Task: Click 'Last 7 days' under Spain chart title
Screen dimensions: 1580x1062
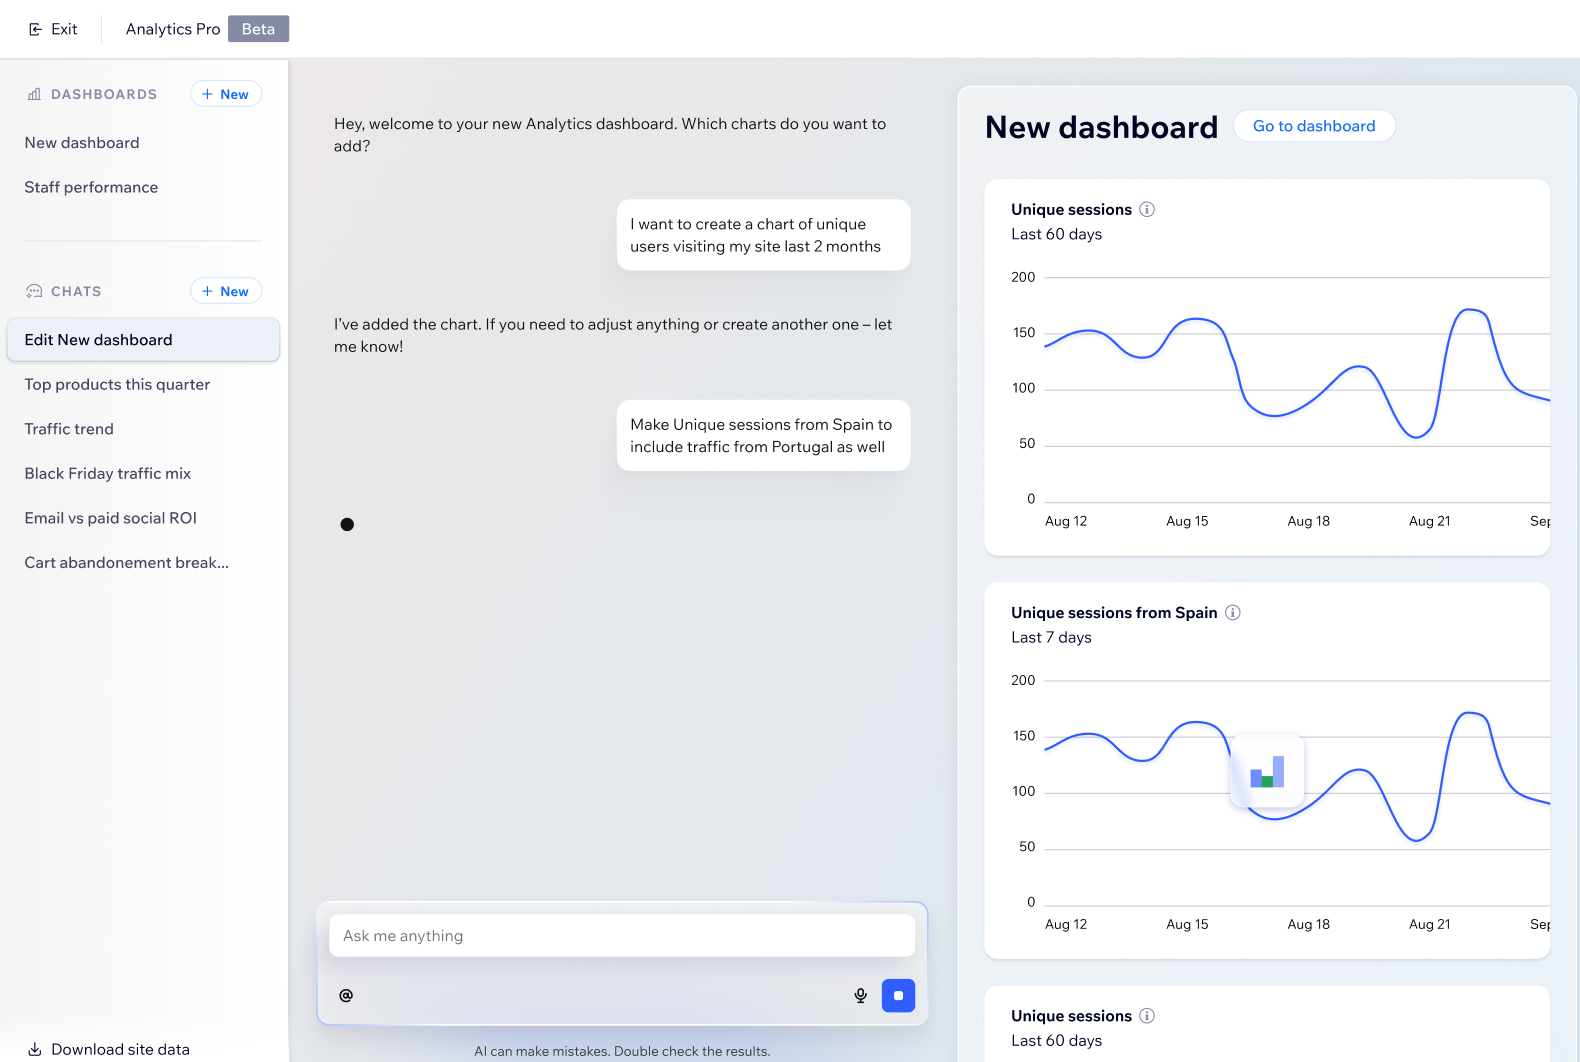Action: tap(1051, 637)
